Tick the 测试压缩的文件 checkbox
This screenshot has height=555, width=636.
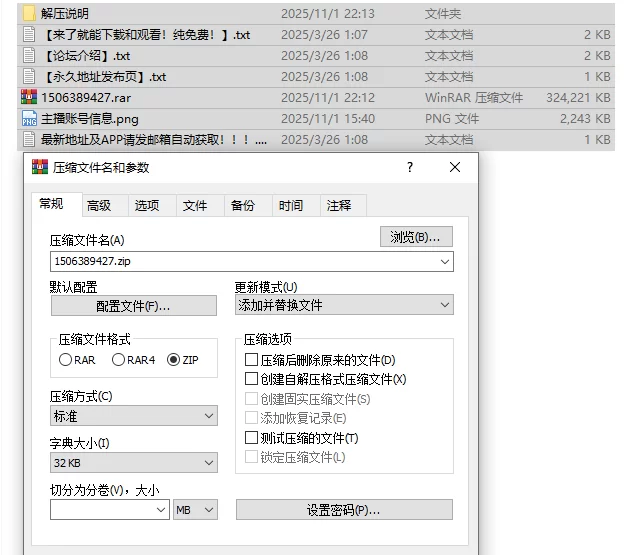252,438
